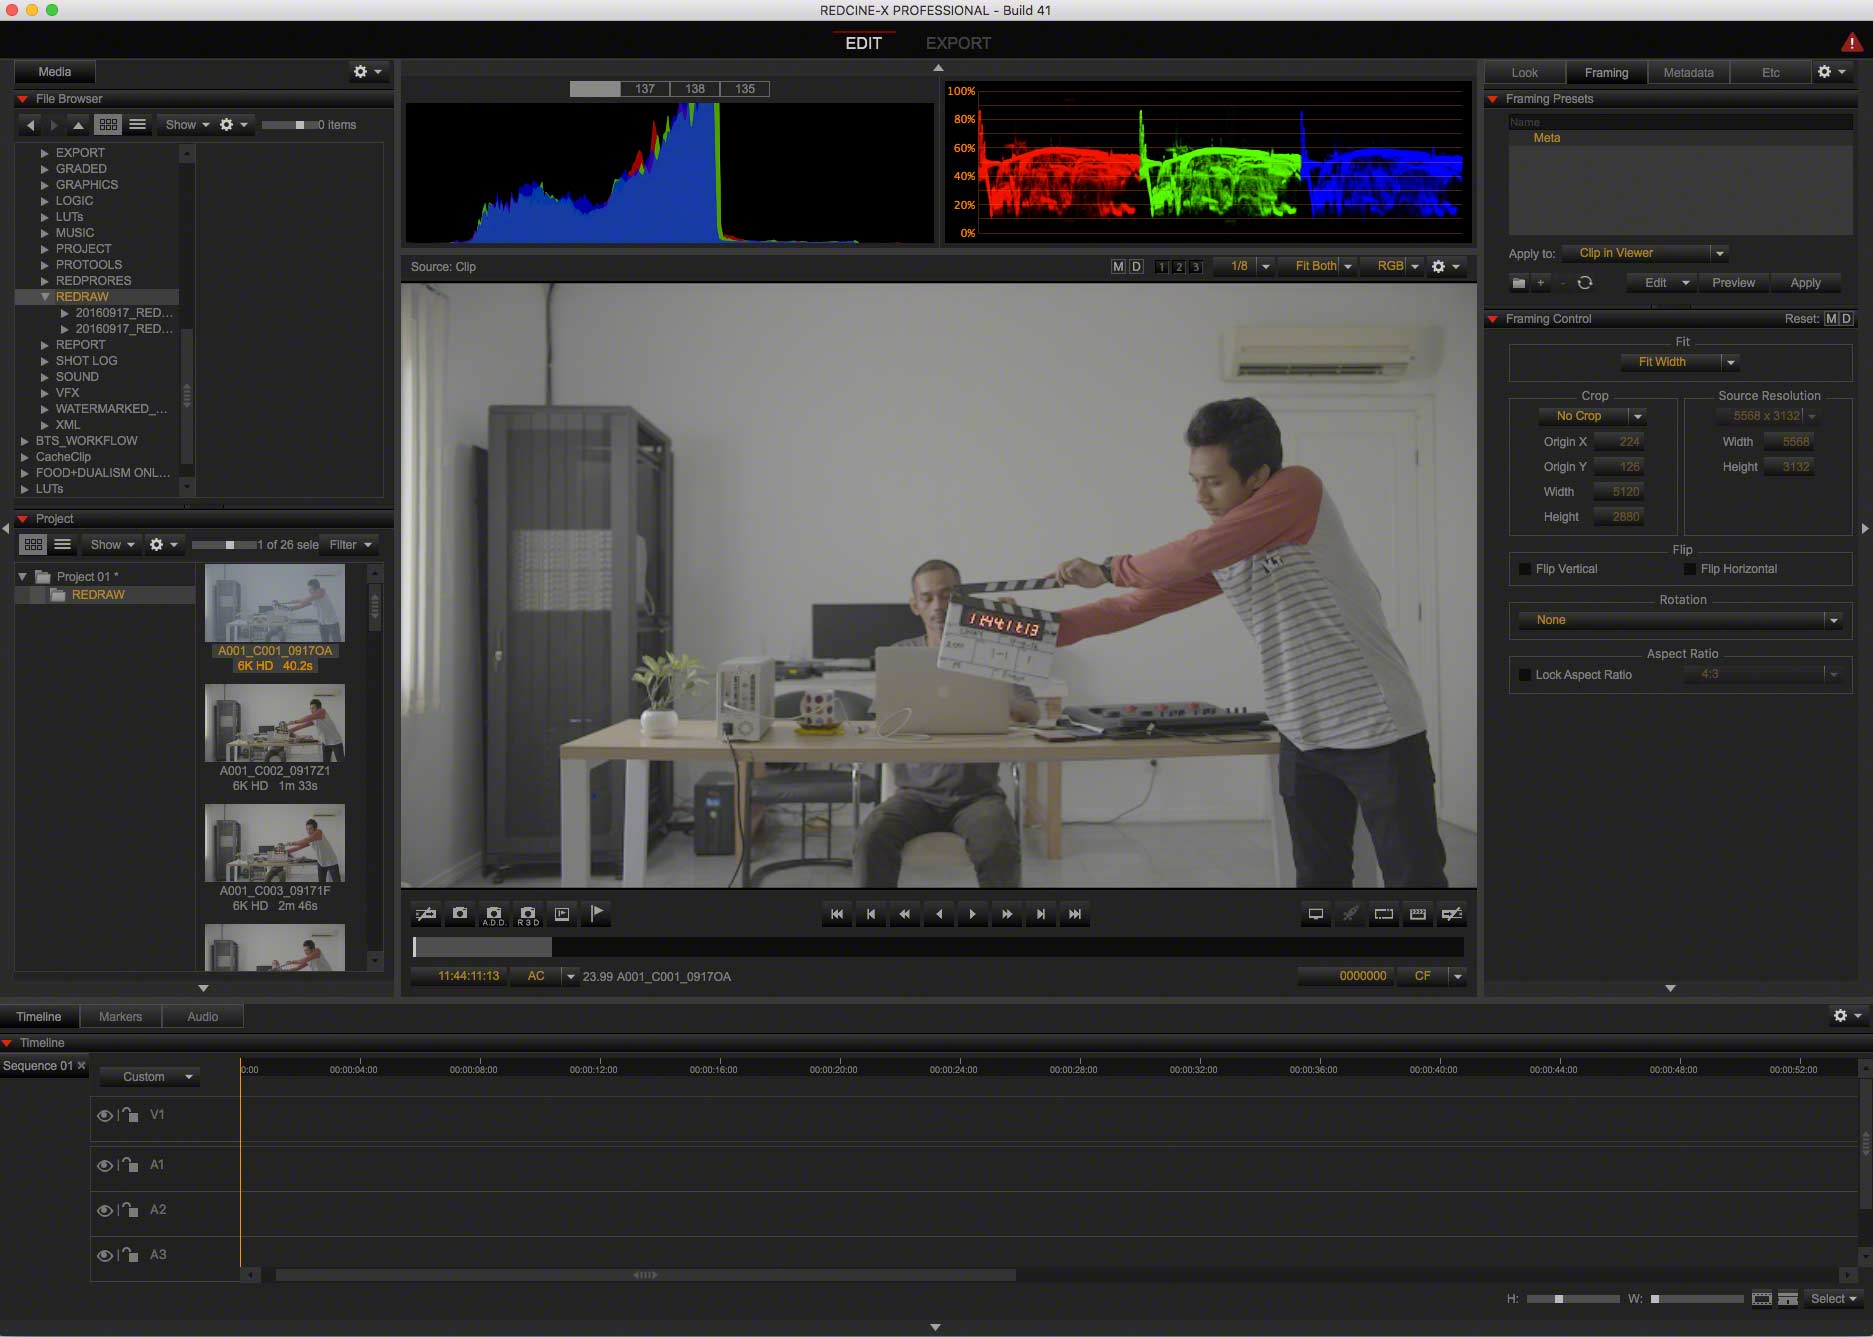Switch to the Markers tab
The height and width of the screenshot is (1337, 1873).
pyautogui.click(x=120, y=1016)
